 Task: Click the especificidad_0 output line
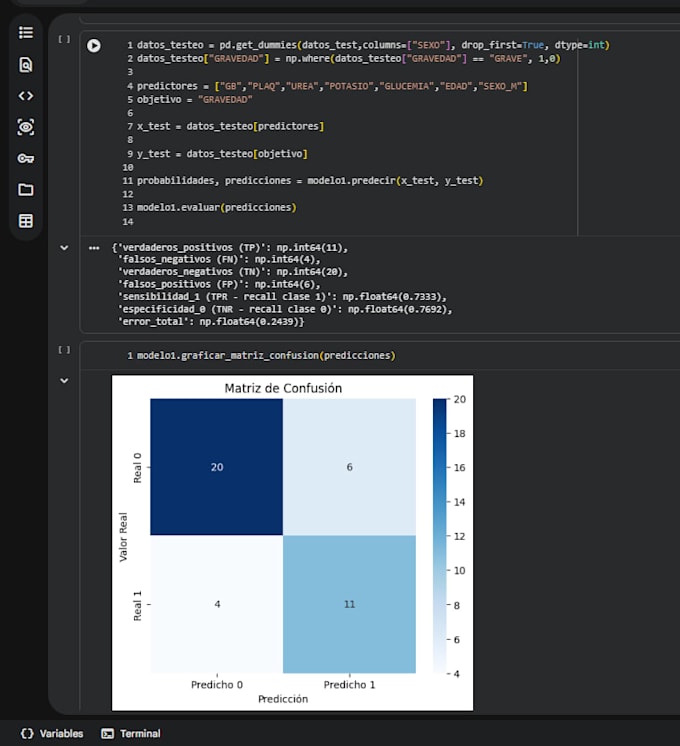pos(285,309)
